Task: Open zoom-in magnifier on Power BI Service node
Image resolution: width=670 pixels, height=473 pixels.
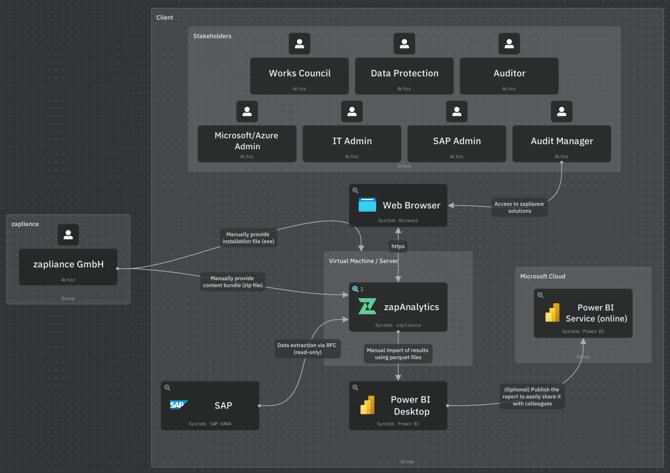Action: pos(540,295)
